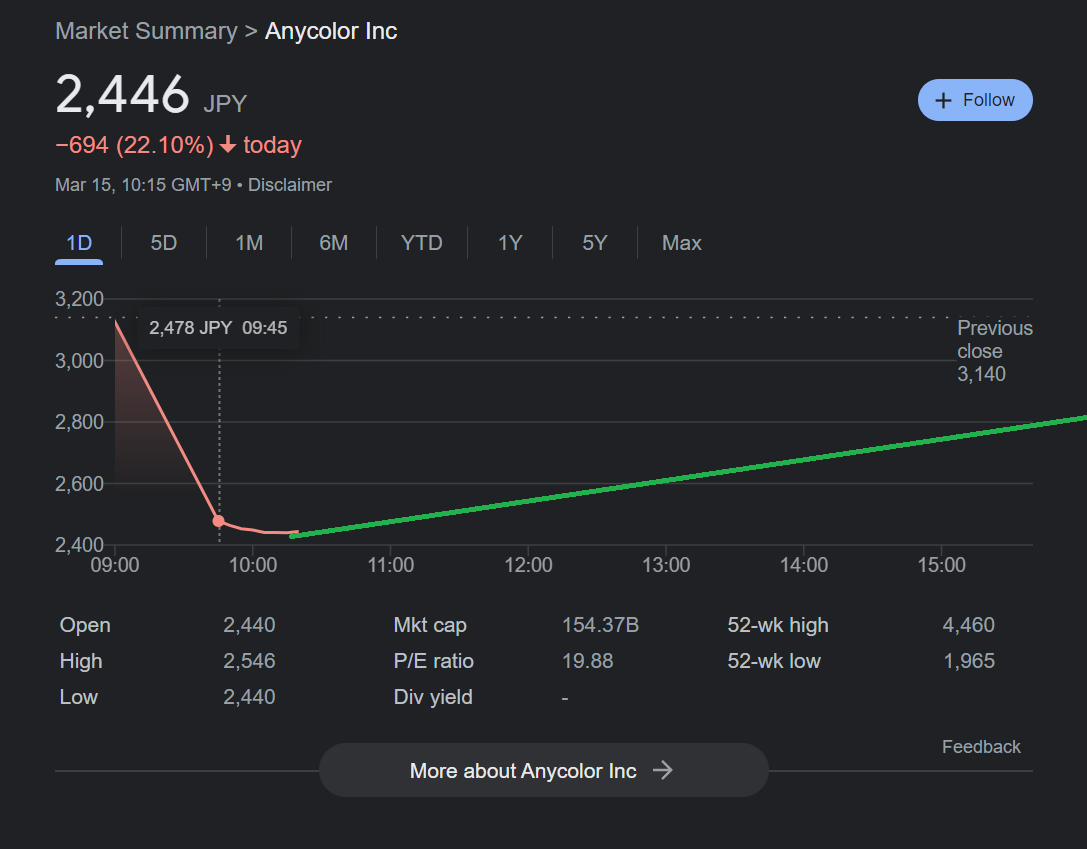Switch to the 5D chart tab
The width and height of the screenshot is (1087, 849).
pos(163,243)
